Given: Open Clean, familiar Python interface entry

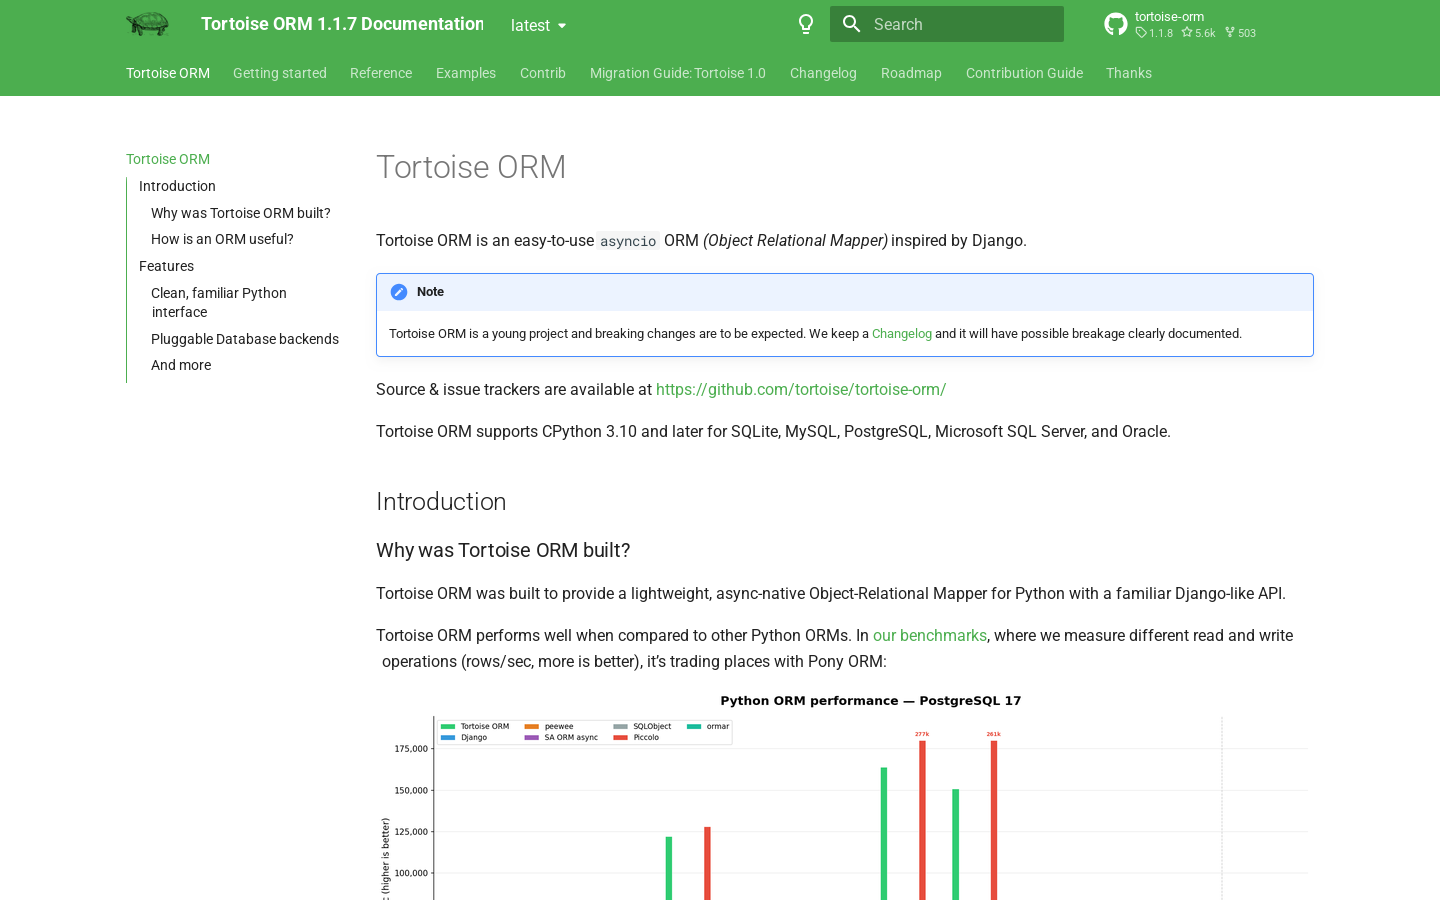Looking at the screenshot, I should tap(219, 302).
